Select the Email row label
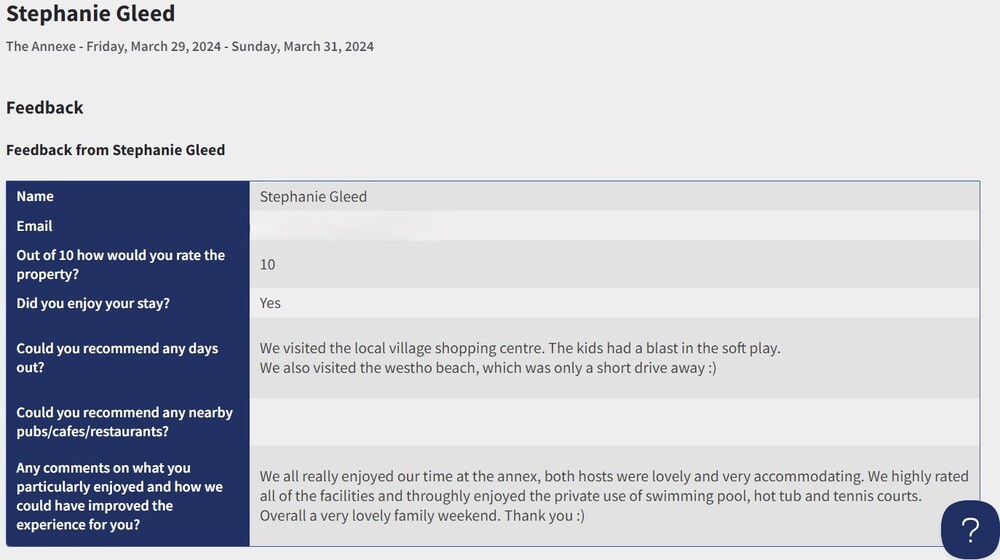 [x=35, y=226]
